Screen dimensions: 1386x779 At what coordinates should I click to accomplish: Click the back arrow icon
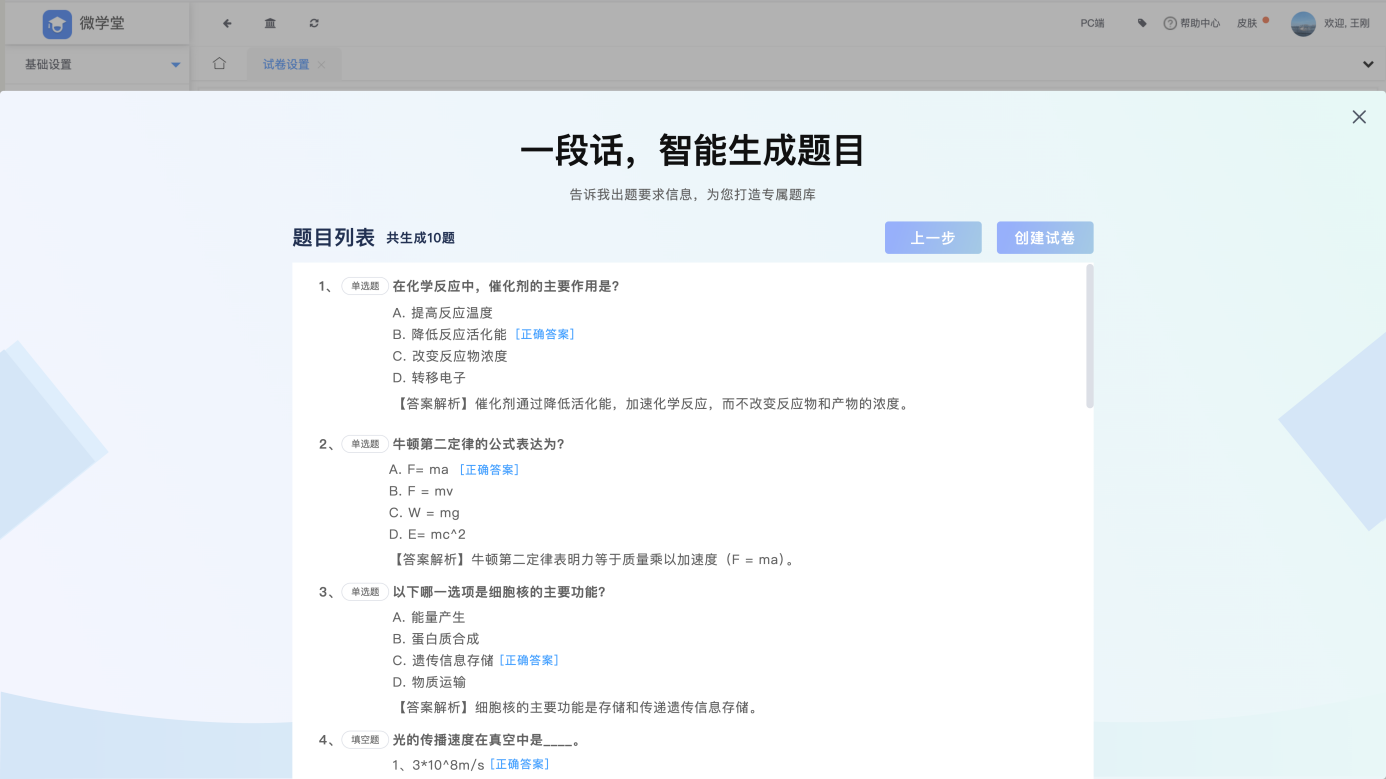227,23
